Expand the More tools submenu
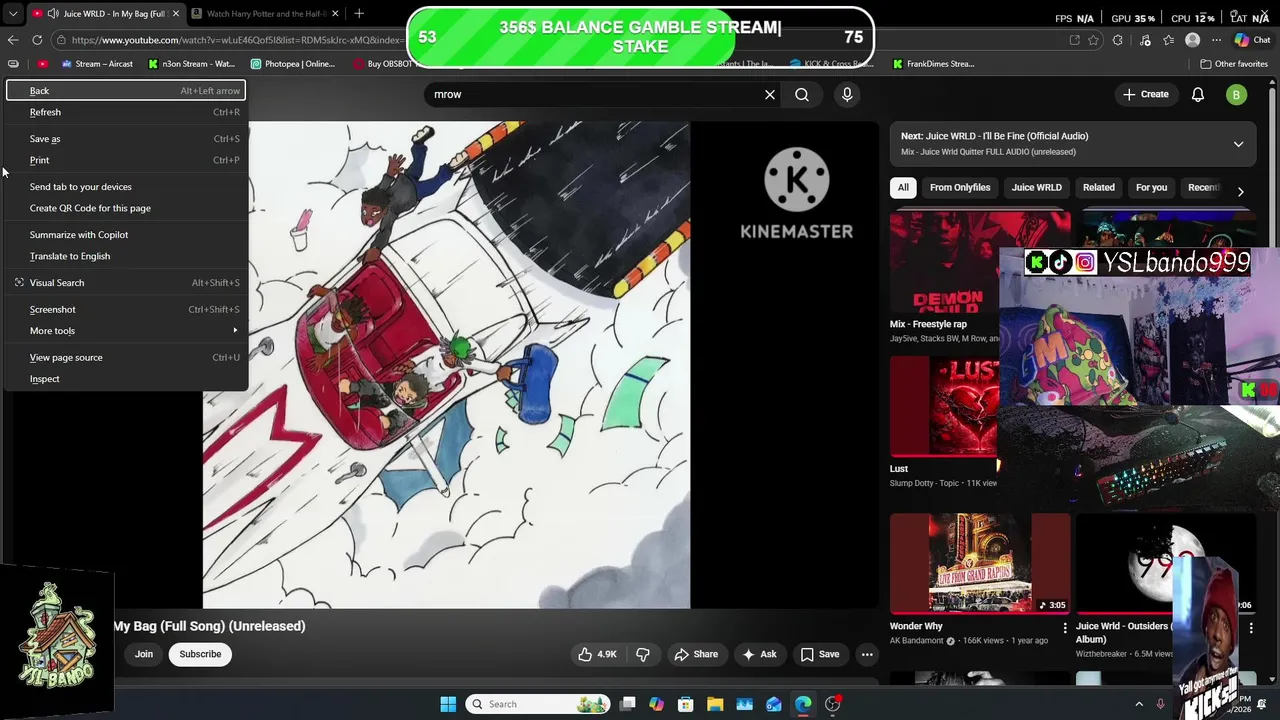1280x720 pixels. click(x=126, y=331)
